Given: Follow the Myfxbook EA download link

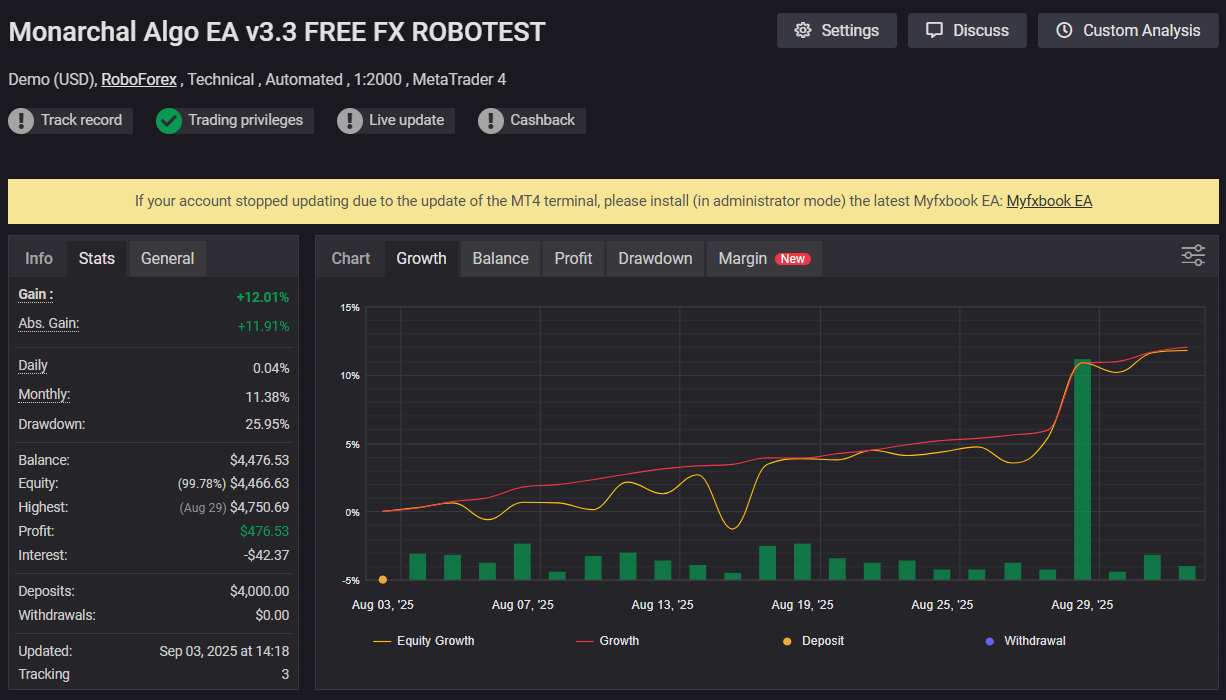Looking at the screenshot, I should point(1049,201).
